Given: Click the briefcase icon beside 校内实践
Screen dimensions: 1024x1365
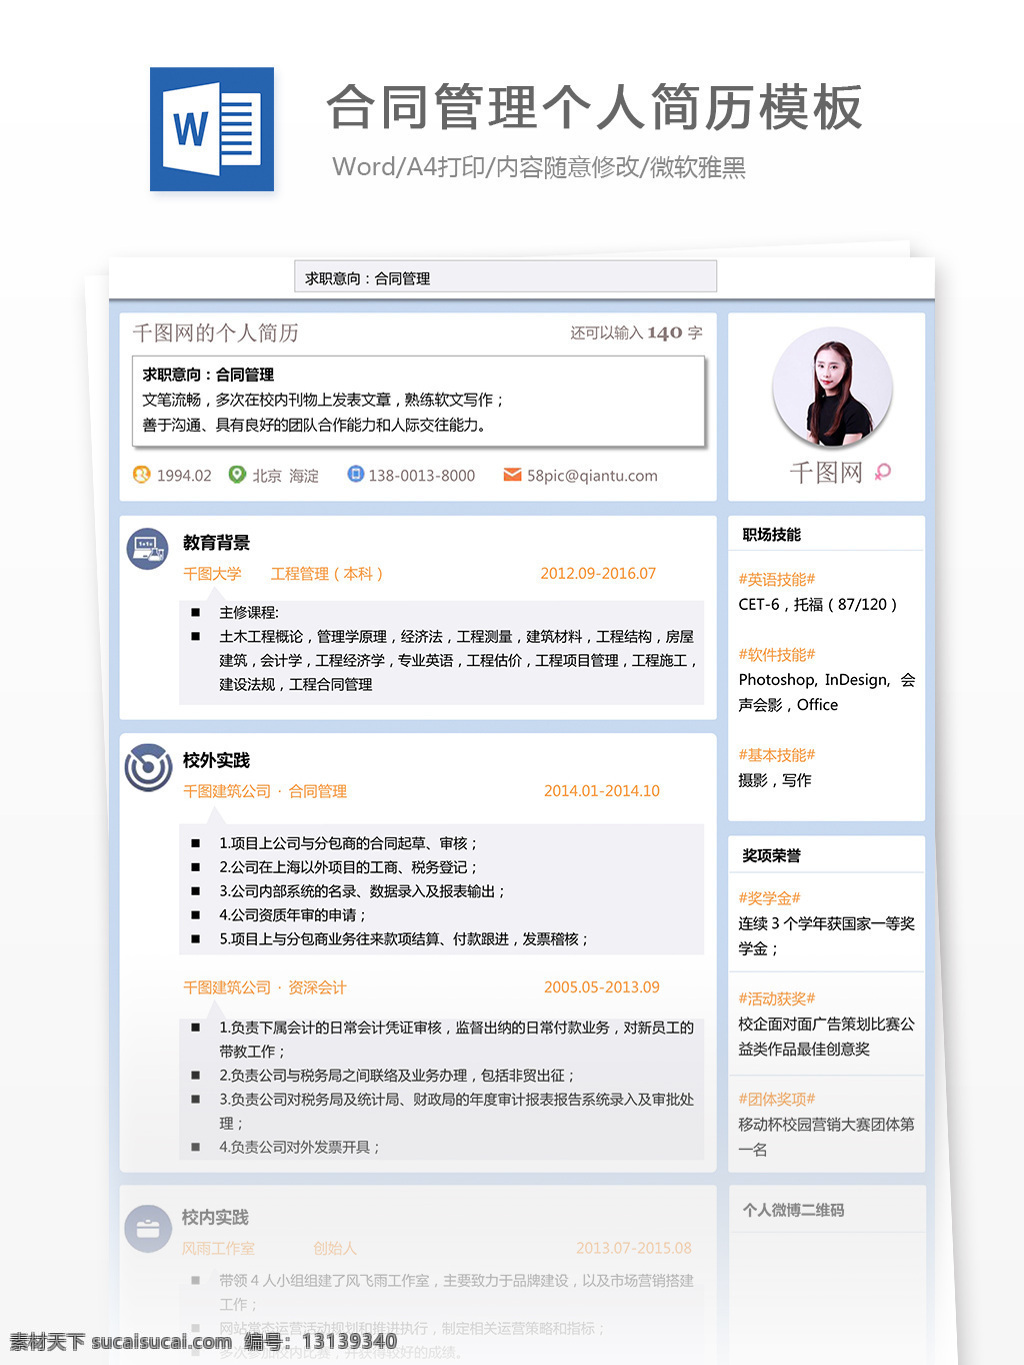Looking at the screenshot, I should coord(148,1228).
